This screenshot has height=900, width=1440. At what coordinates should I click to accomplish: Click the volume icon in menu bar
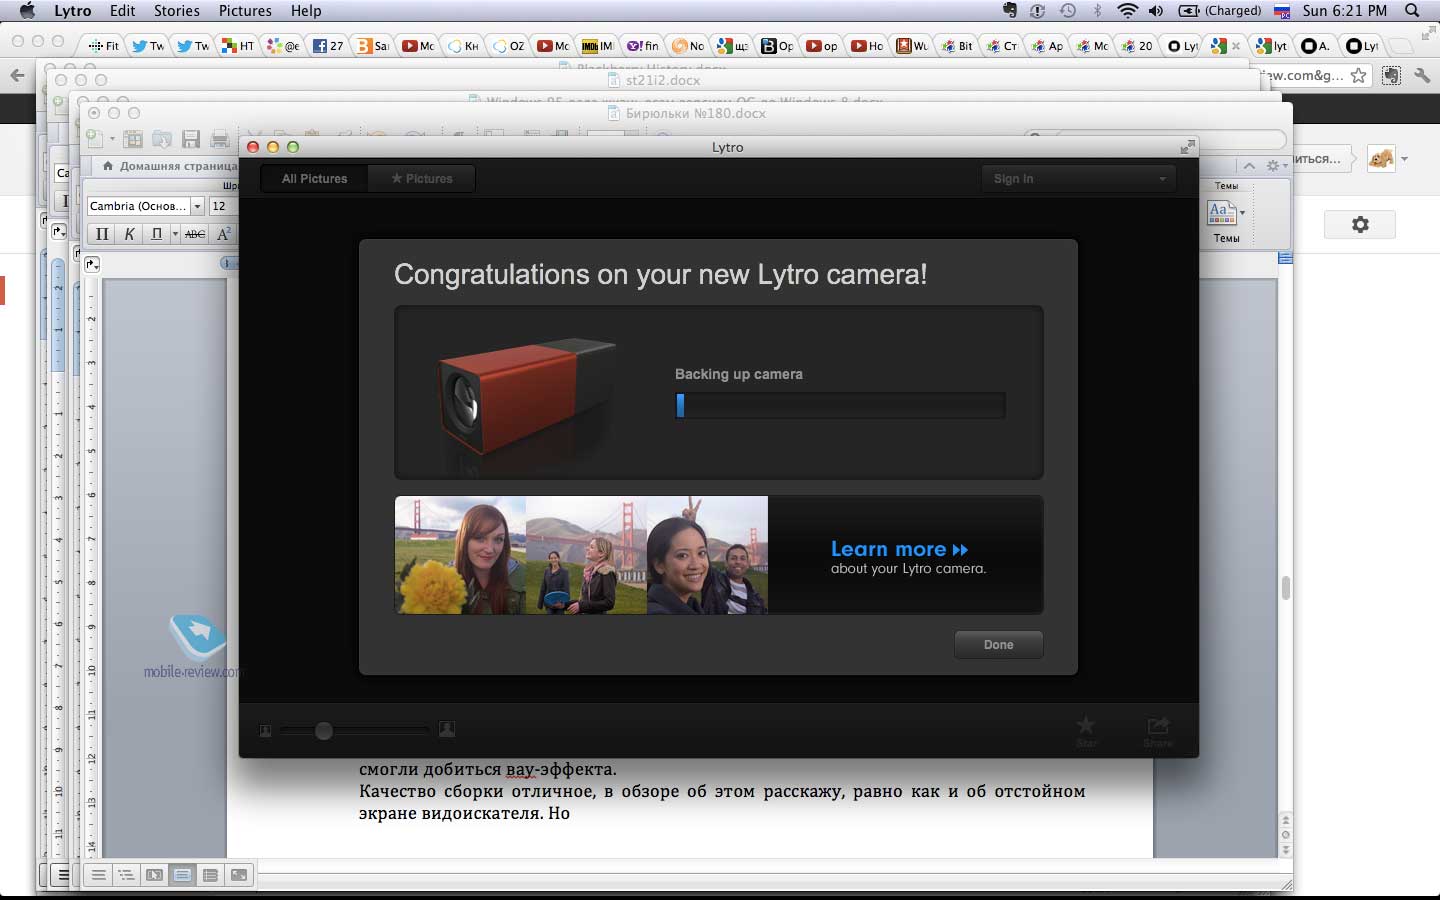[x=1156, y=11]
